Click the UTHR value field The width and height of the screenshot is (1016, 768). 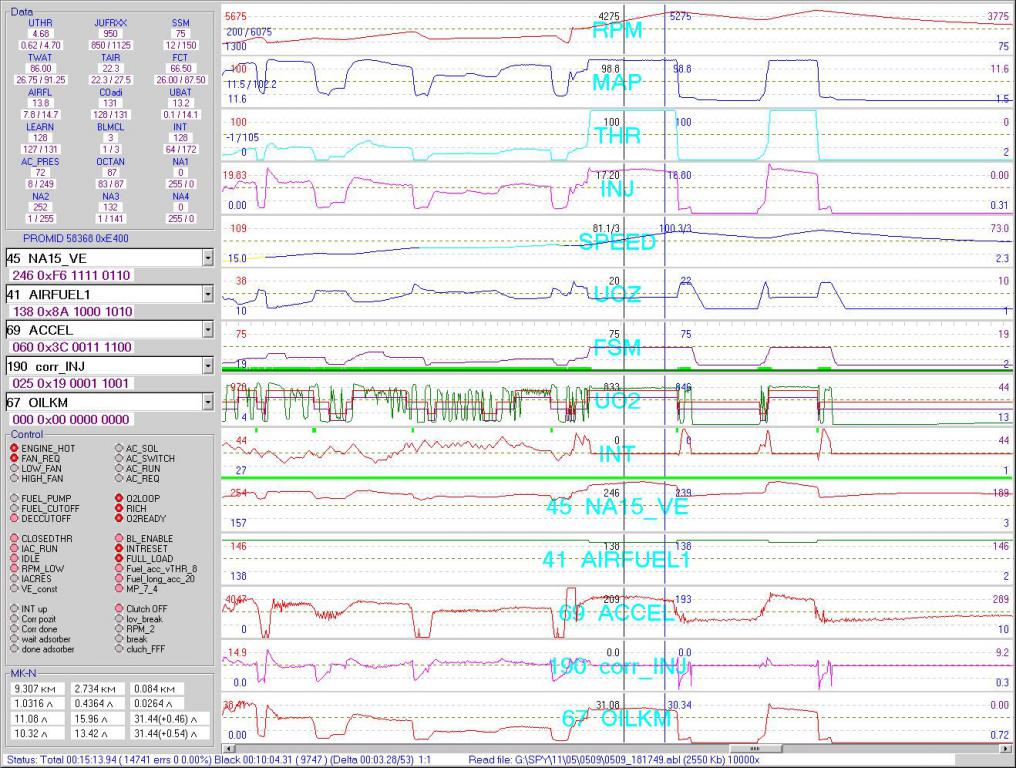(x=41, y=33)
